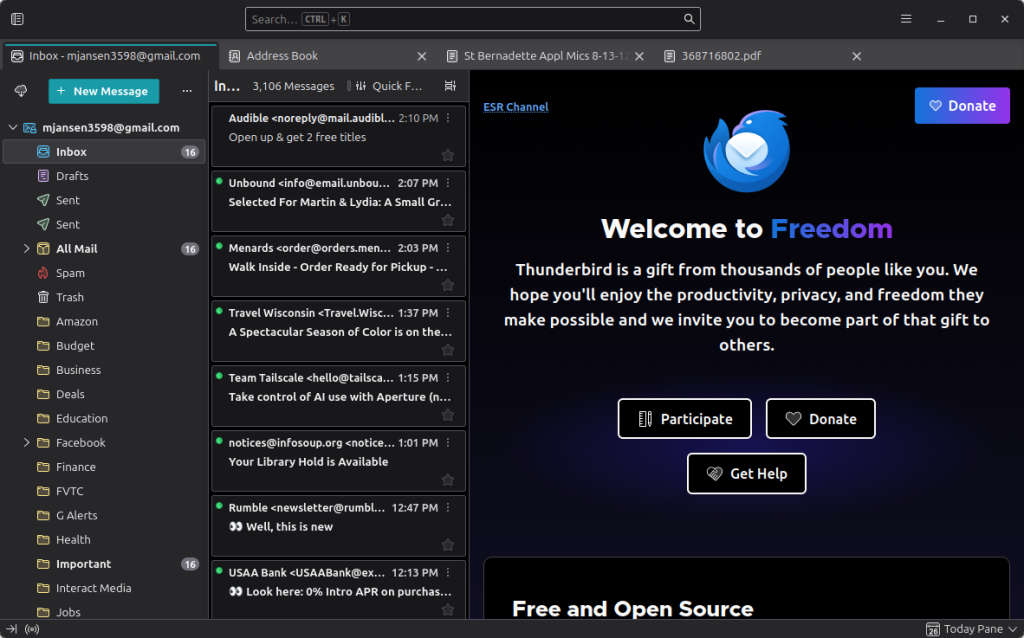Click the top-right blue Donate button

pyautogui.click(x=962, y=106)
